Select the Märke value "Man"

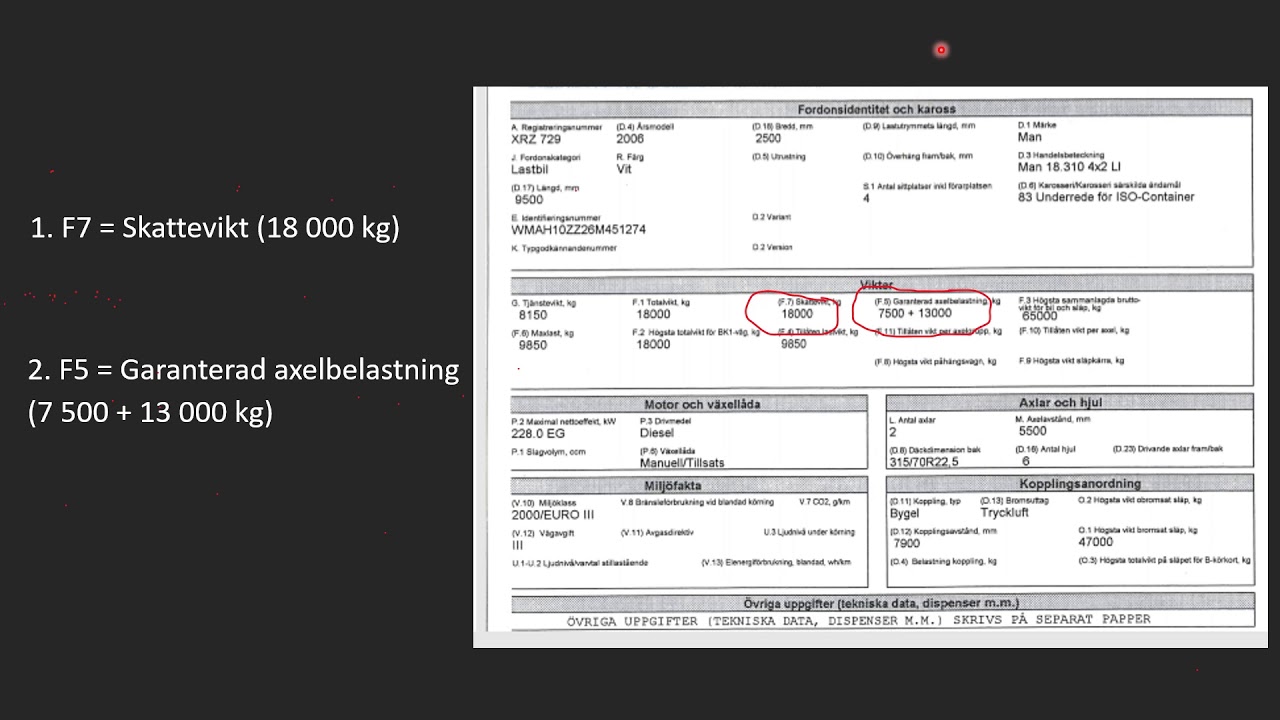[1029, 137]
